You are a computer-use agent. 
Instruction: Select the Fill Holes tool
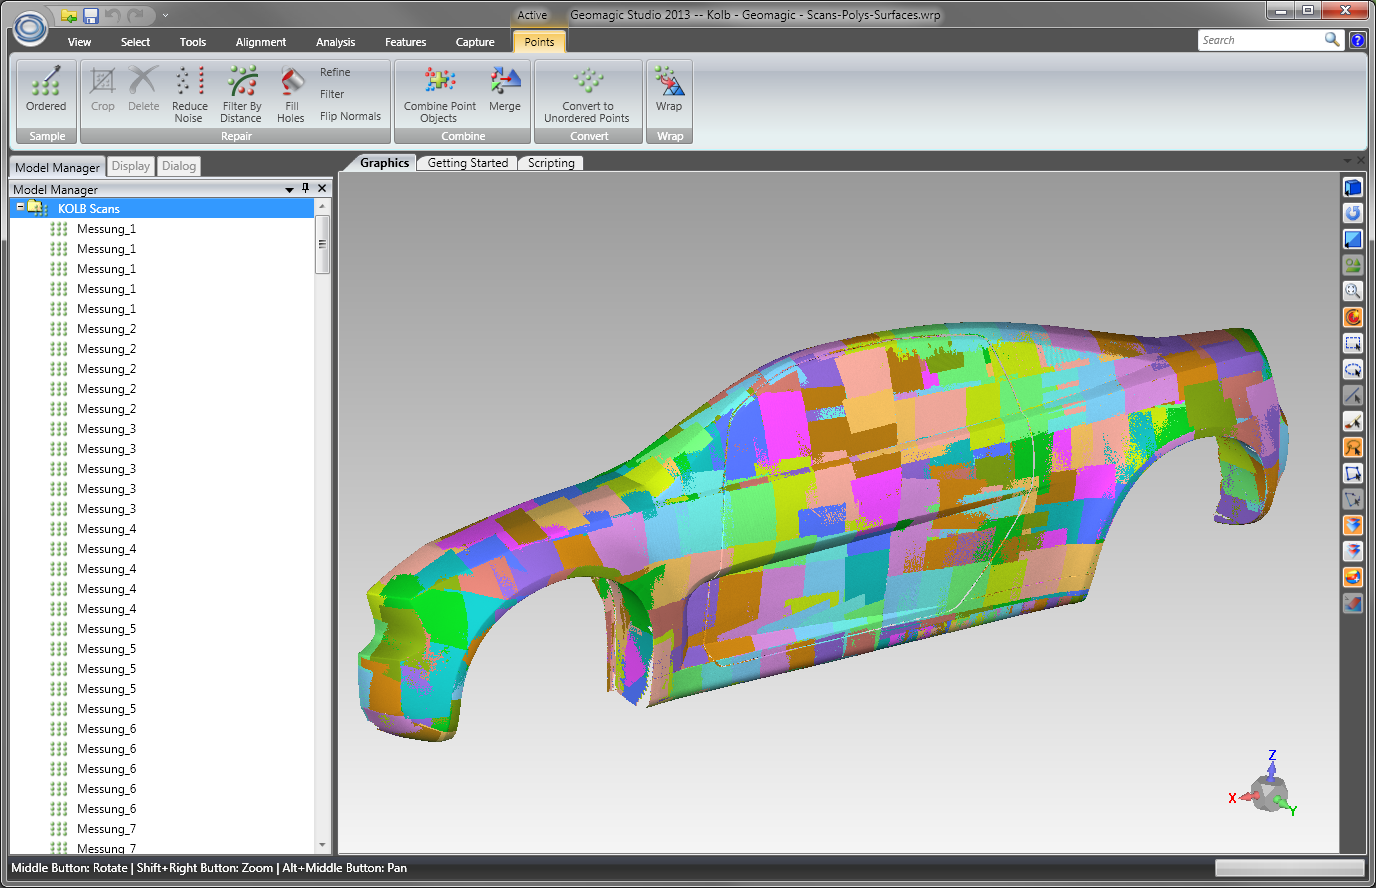[291, 94]
